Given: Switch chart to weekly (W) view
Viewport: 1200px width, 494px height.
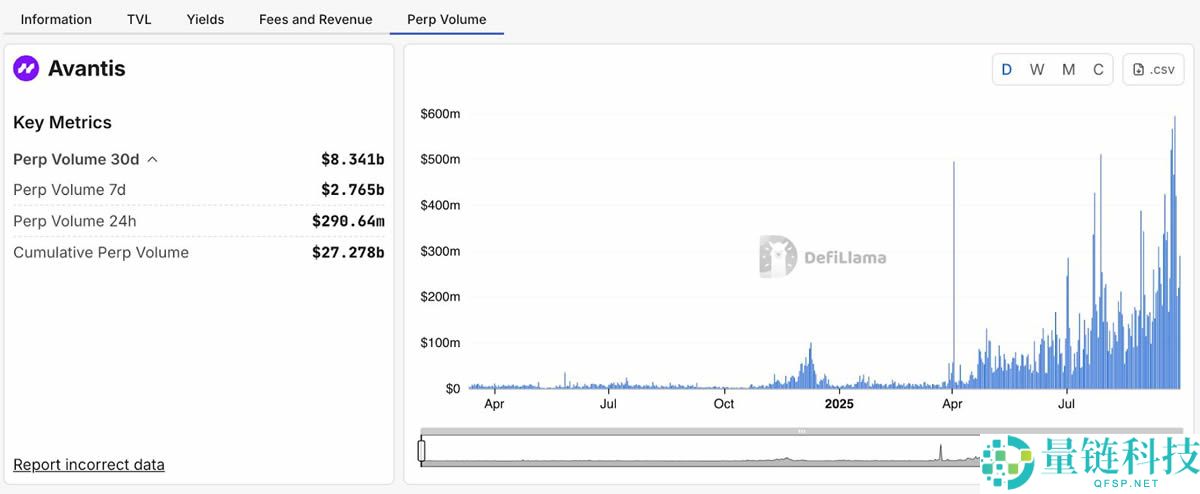Looking at the screenshot, I should (1037, 69).
